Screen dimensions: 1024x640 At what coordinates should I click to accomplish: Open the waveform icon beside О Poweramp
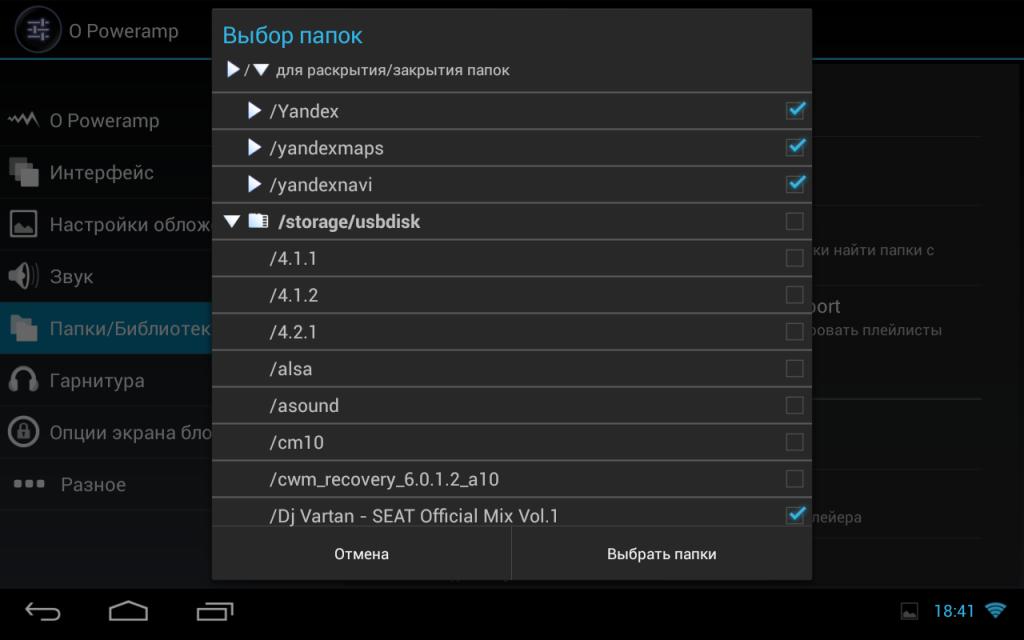23,120
